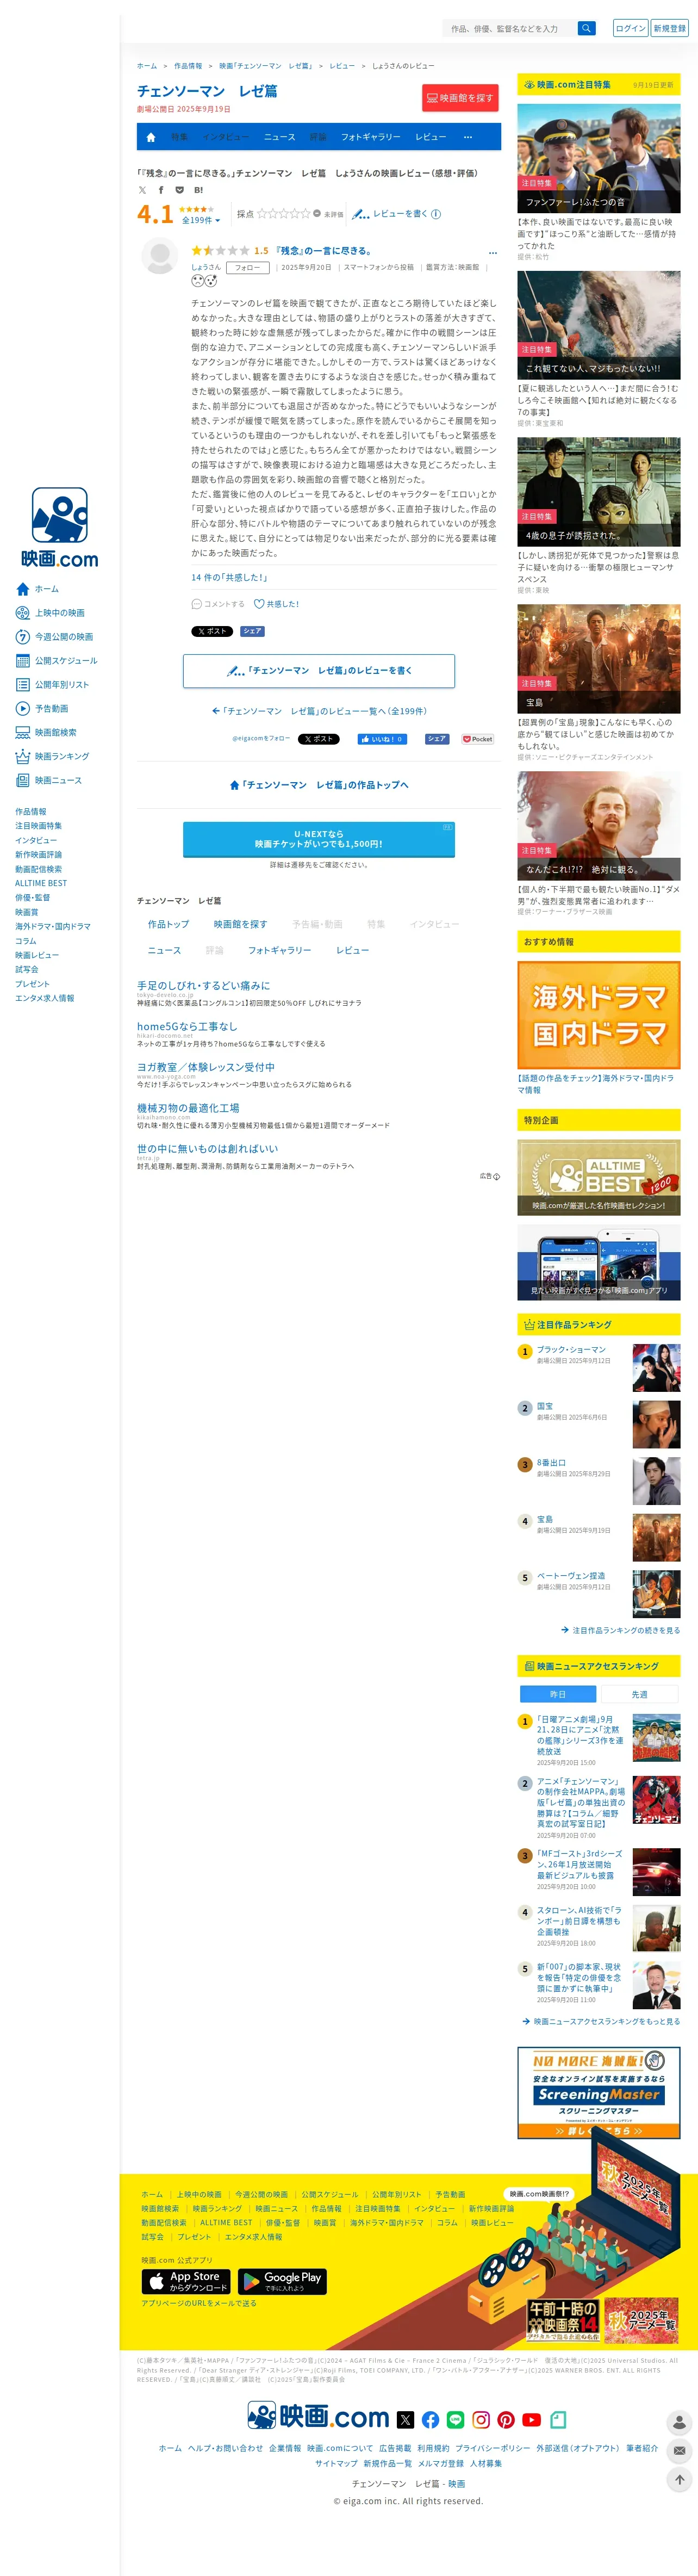
Task: Click the Instagram icon in footer
Action: pyautogui.click(x=481, y=2420)
